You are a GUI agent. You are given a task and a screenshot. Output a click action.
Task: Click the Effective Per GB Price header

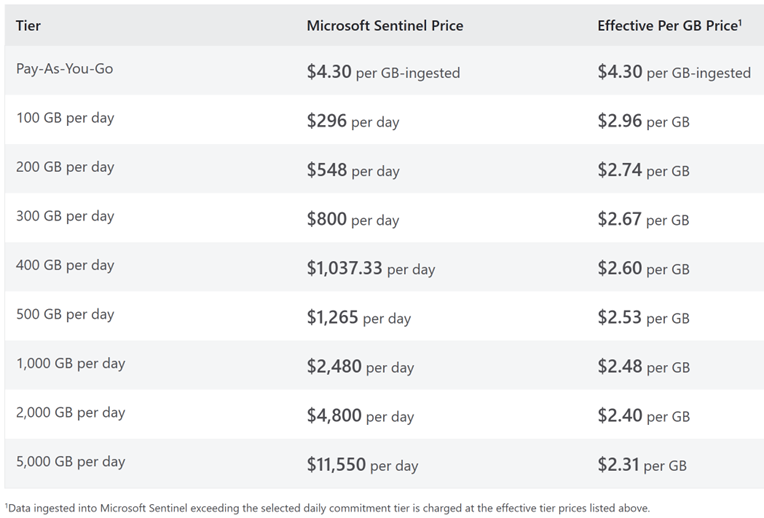click(x=668, y=25)
